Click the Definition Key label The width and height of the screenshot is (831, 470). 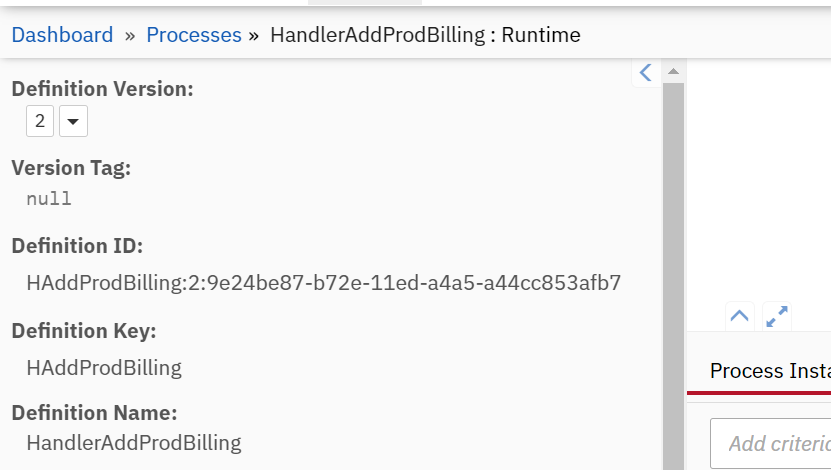(x=84, y=331)
